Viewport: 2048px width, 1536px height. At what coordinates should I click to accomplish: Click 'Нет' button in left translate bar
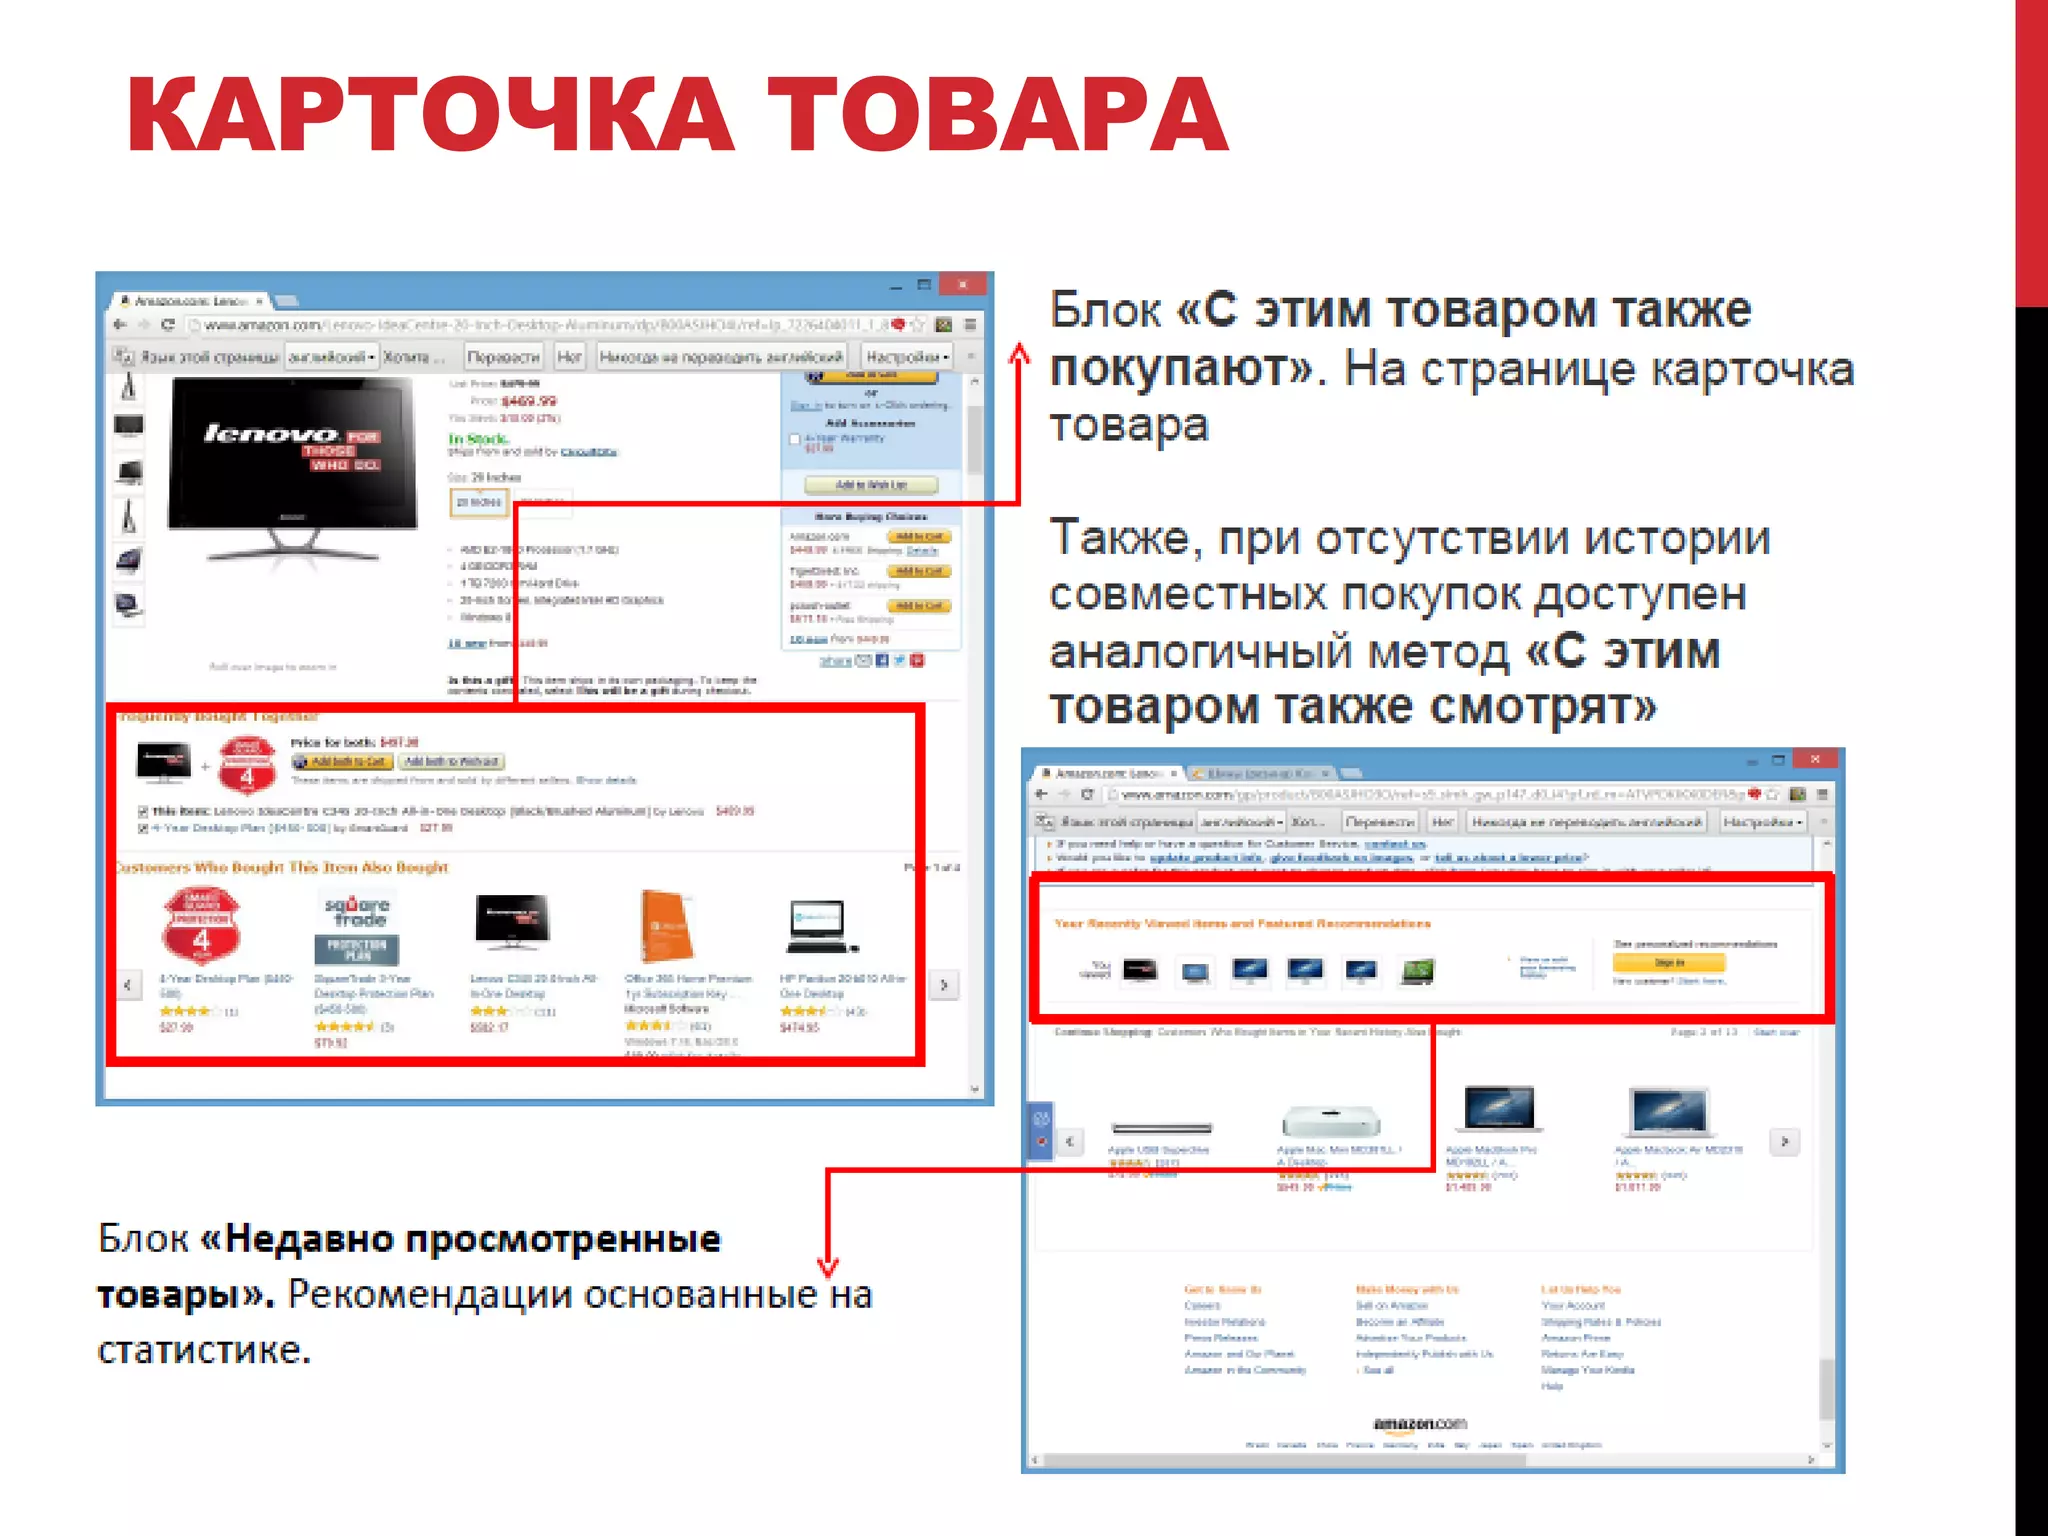(569, 356)
